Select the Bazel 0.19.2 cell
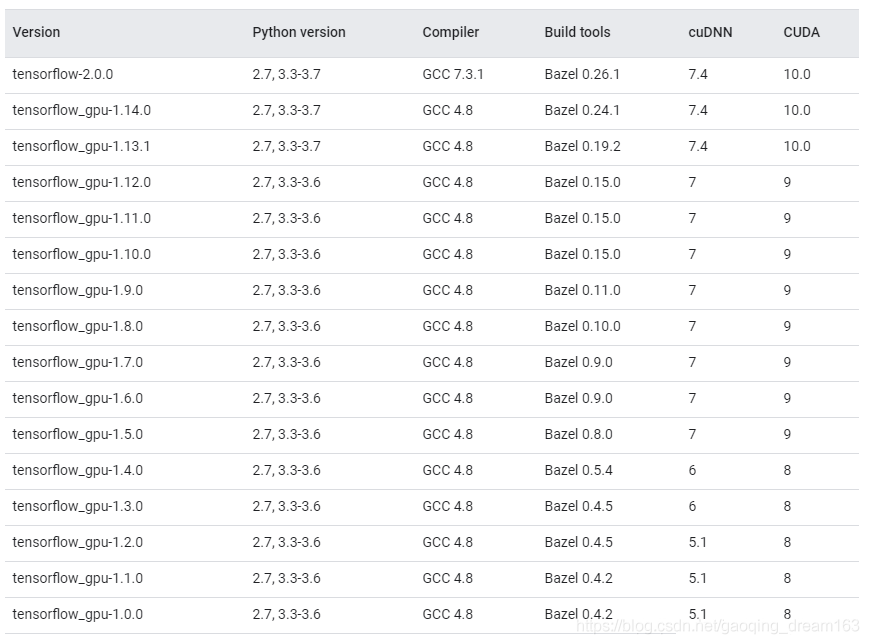The height and width of the screenshot is (644, 869). [582, 146]
